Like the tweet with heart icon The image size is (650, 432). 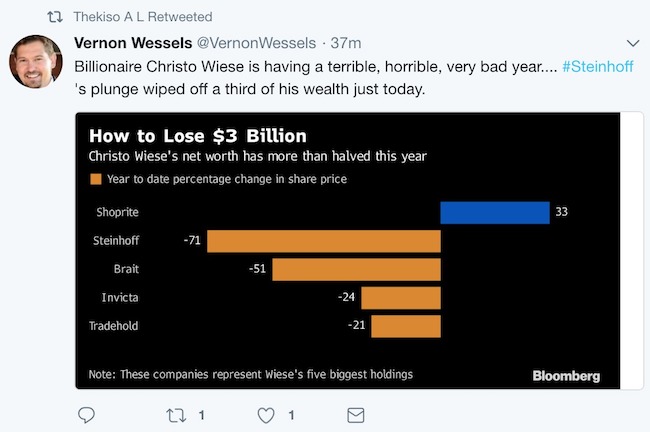tap(266, 415)
